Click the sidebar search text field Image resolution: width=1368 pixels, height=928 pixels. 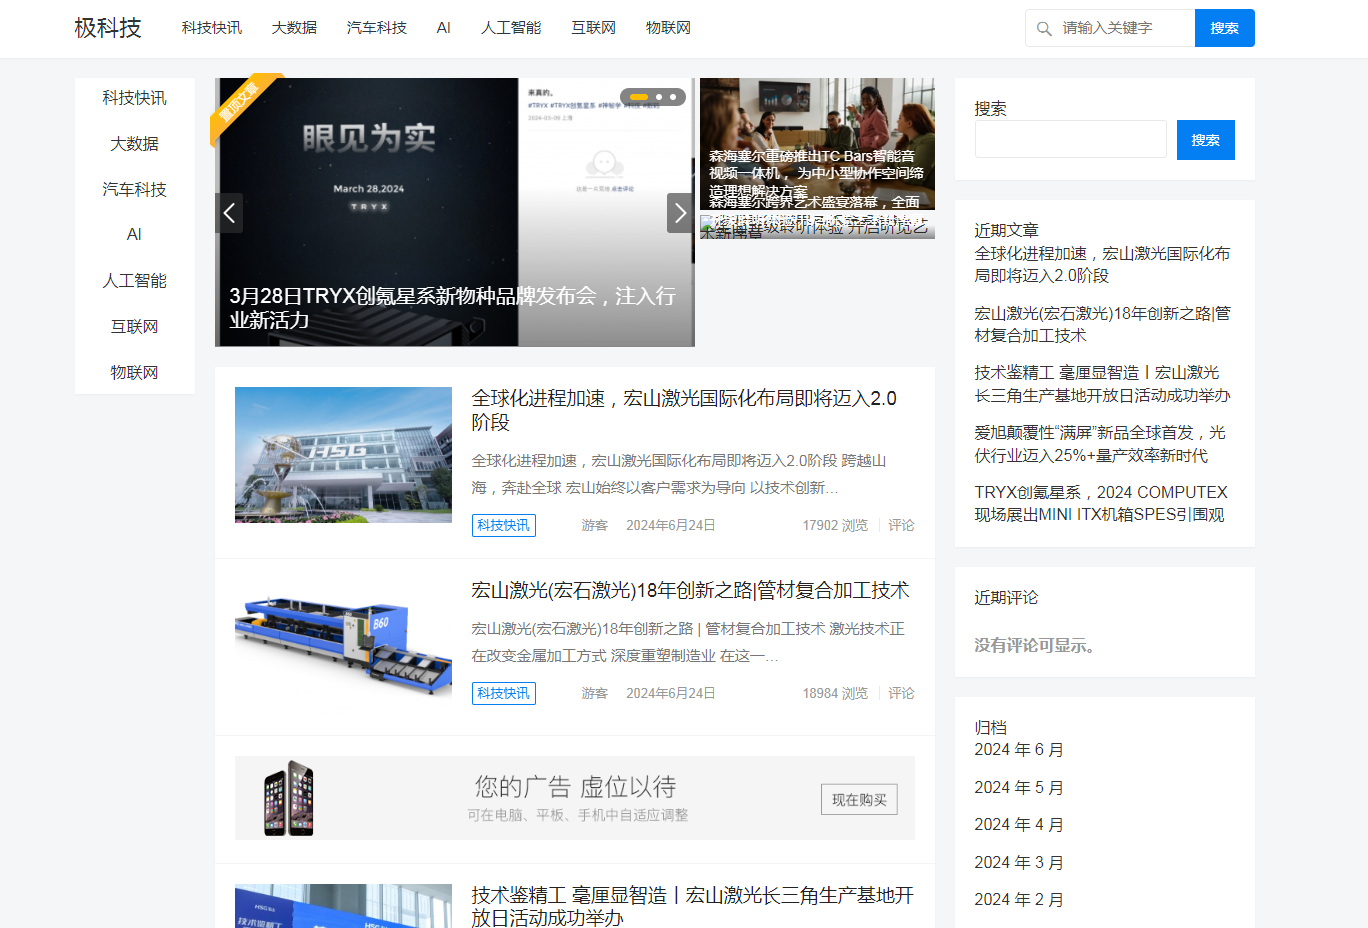pos(1071,139)
